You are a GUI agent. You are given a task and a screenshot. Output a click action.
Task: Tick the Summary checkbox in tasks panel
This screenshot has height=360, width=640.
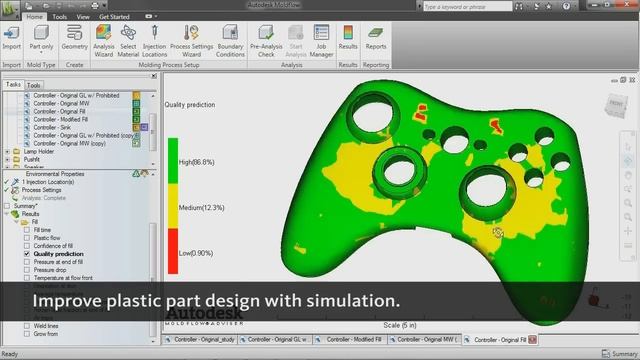[7, 206]
